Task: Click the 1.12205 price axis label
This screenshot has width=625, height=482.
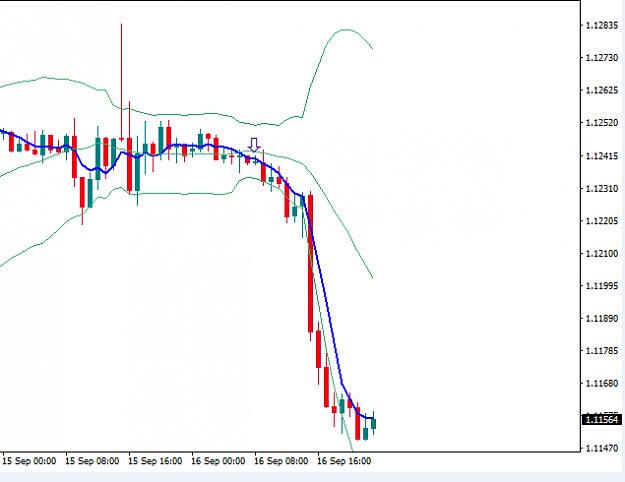Action: (601, 221)
